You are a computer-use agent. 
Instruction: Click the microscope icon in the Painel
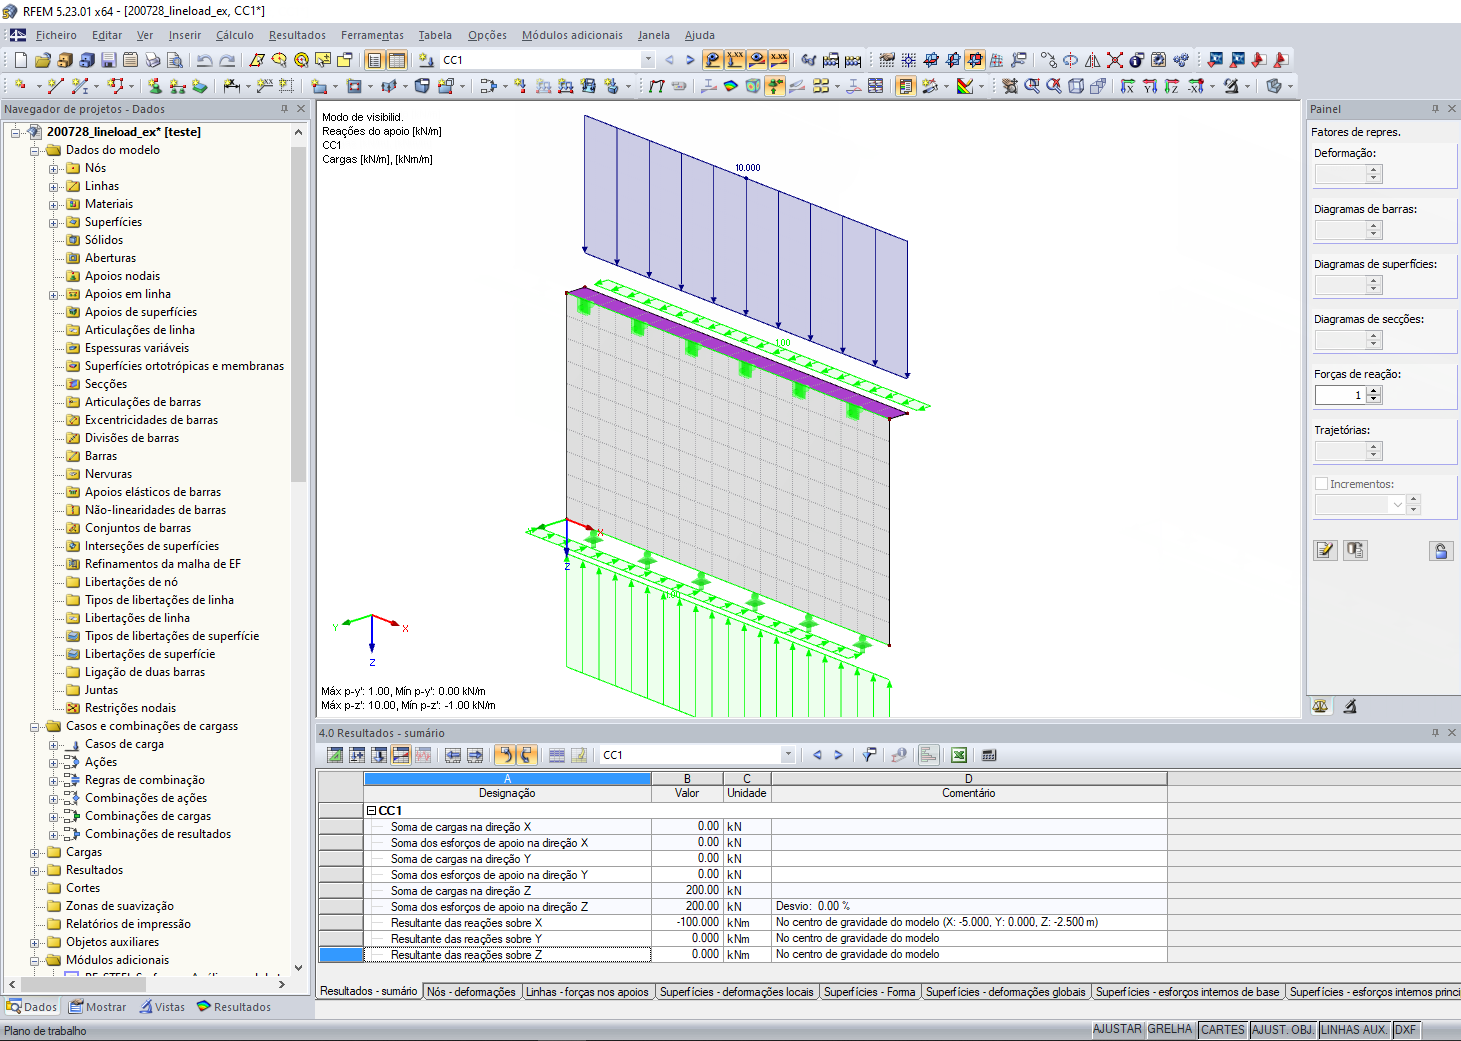coord(1350,706)
